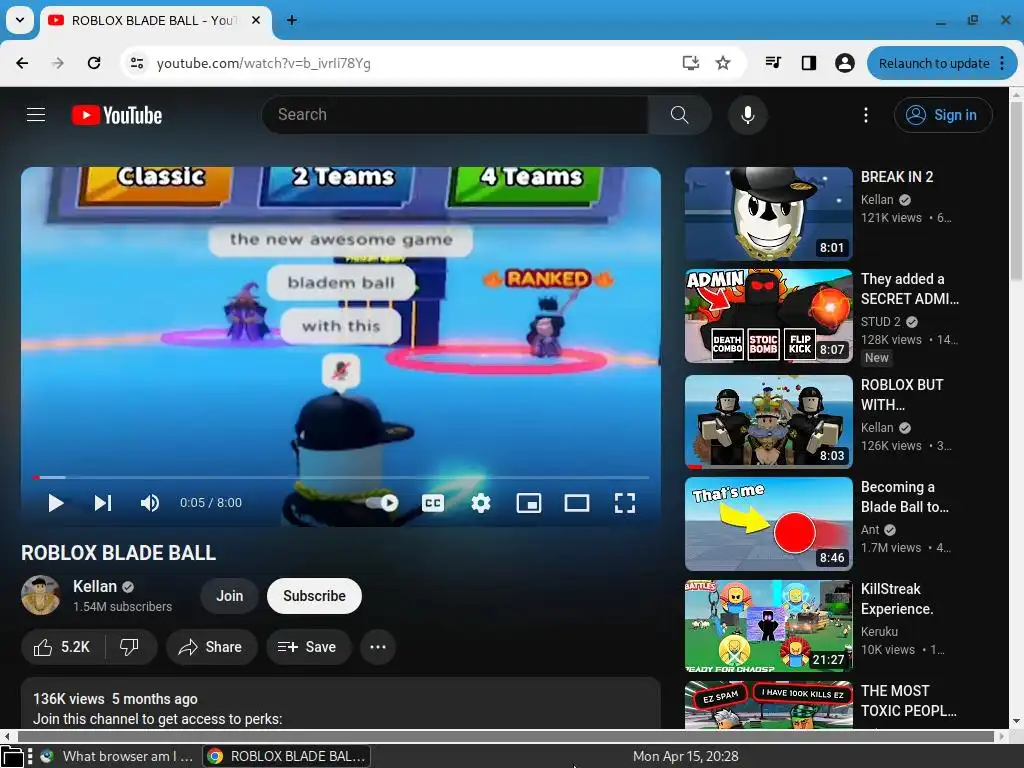This screenshot has height=768, width=1024.
Task: Click the search magnifier button
Action: coord(680,115)
